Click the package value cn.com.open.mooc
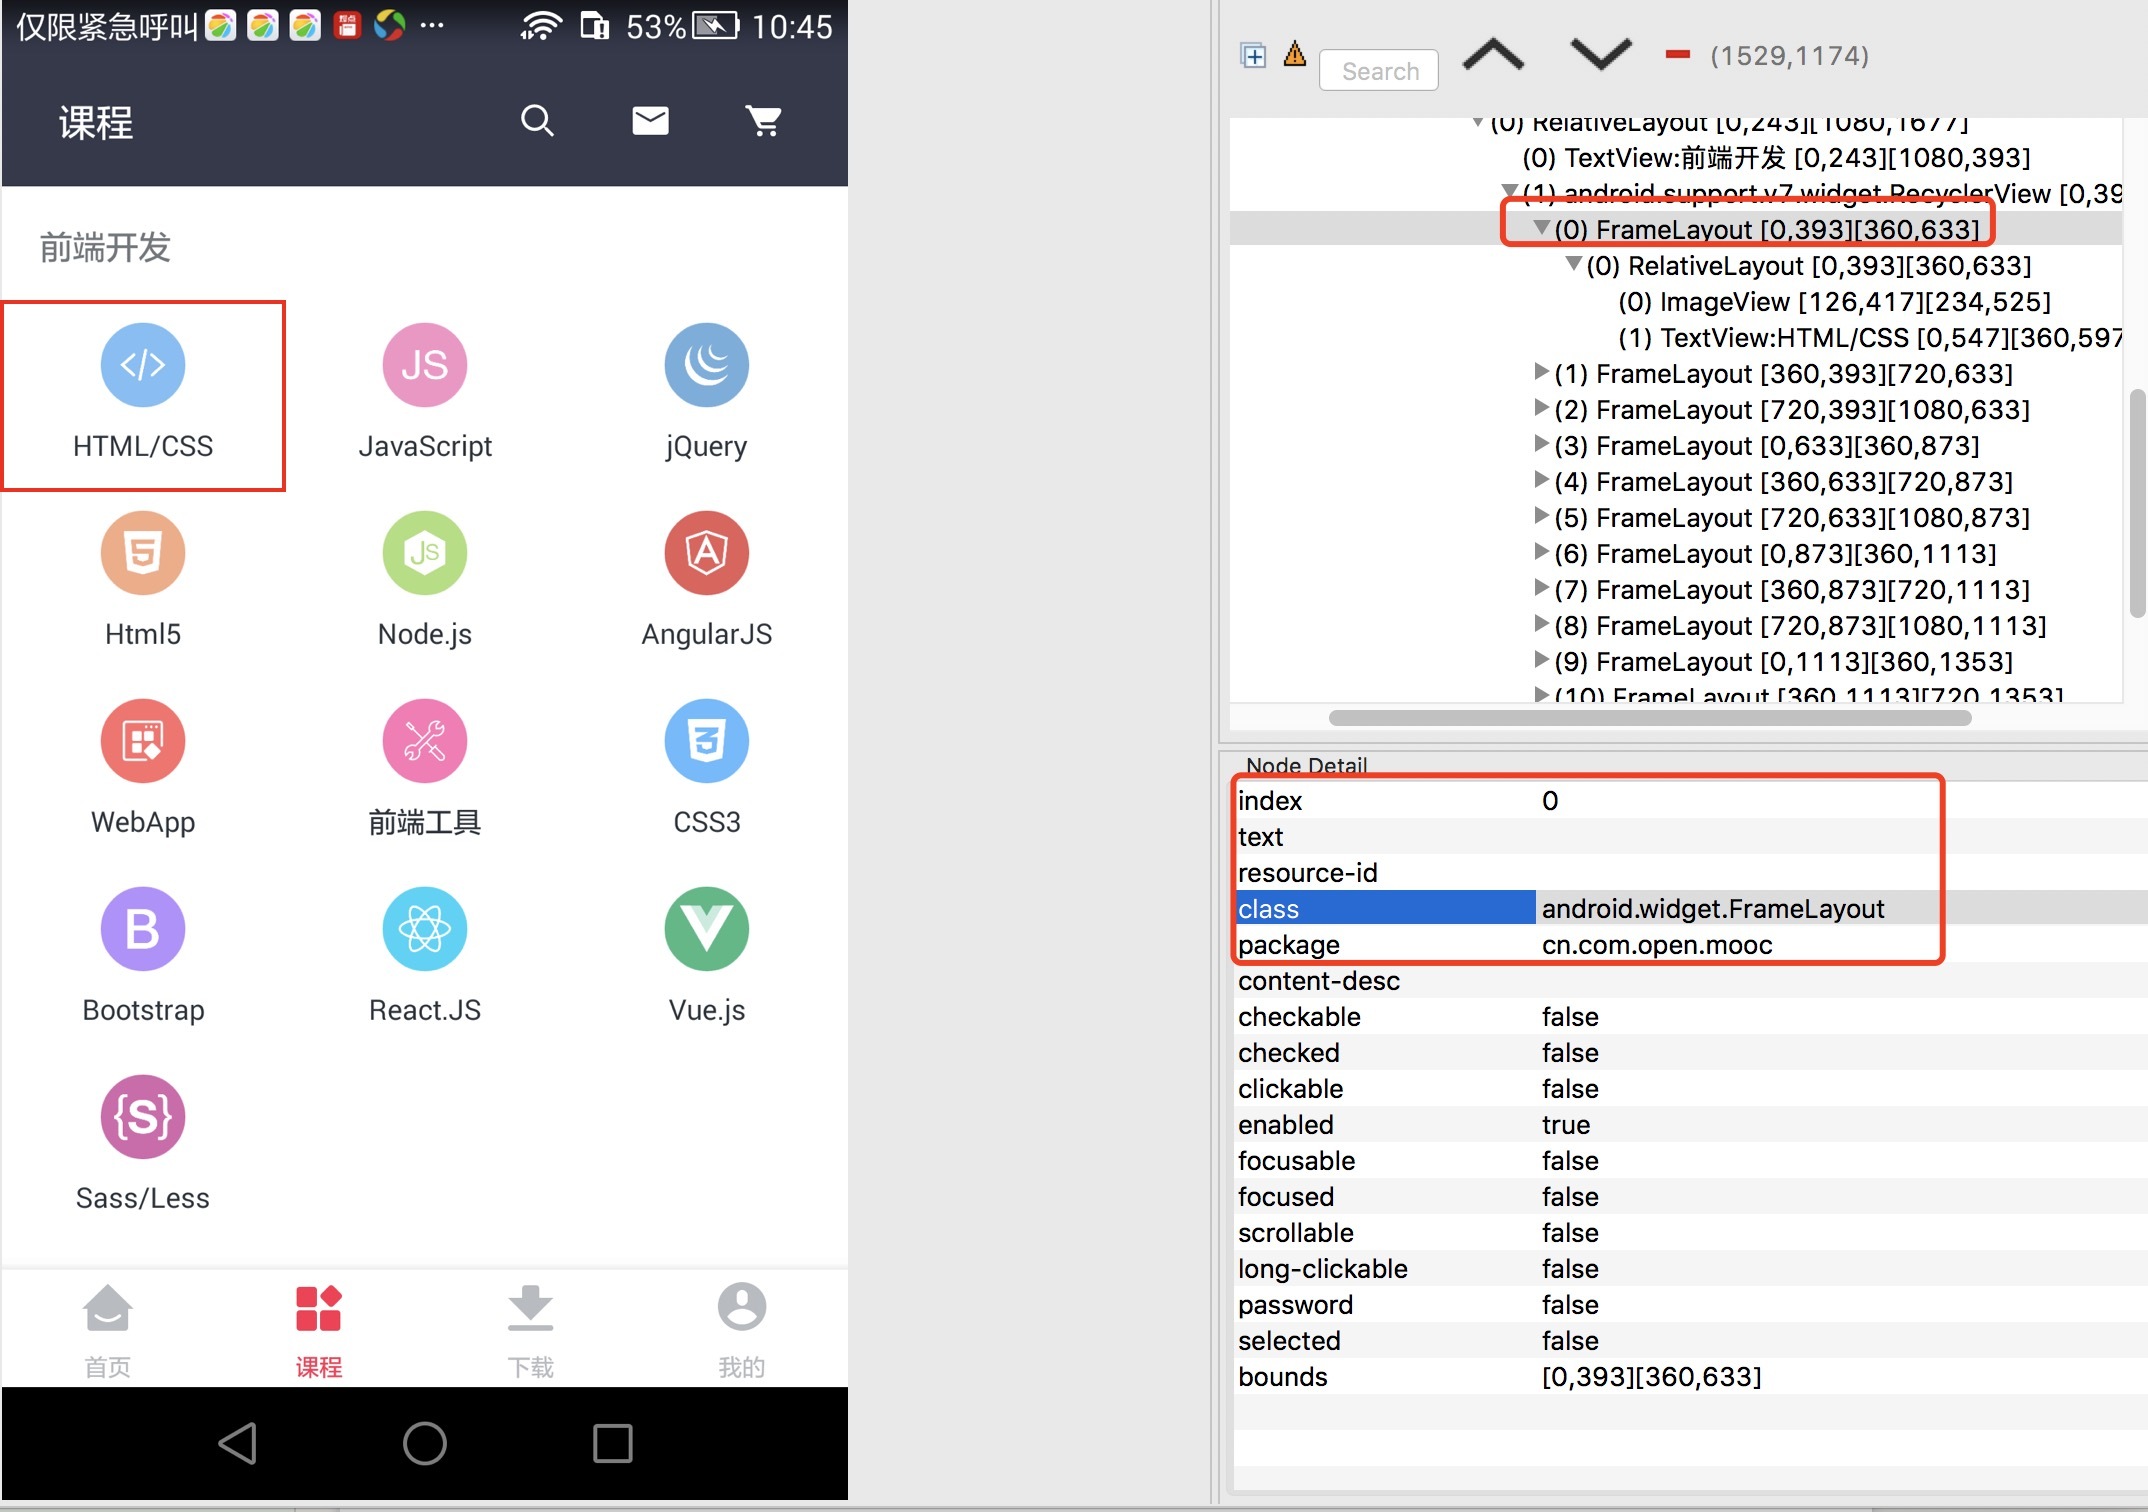 pyautogui.click(x=1657, y=945)
